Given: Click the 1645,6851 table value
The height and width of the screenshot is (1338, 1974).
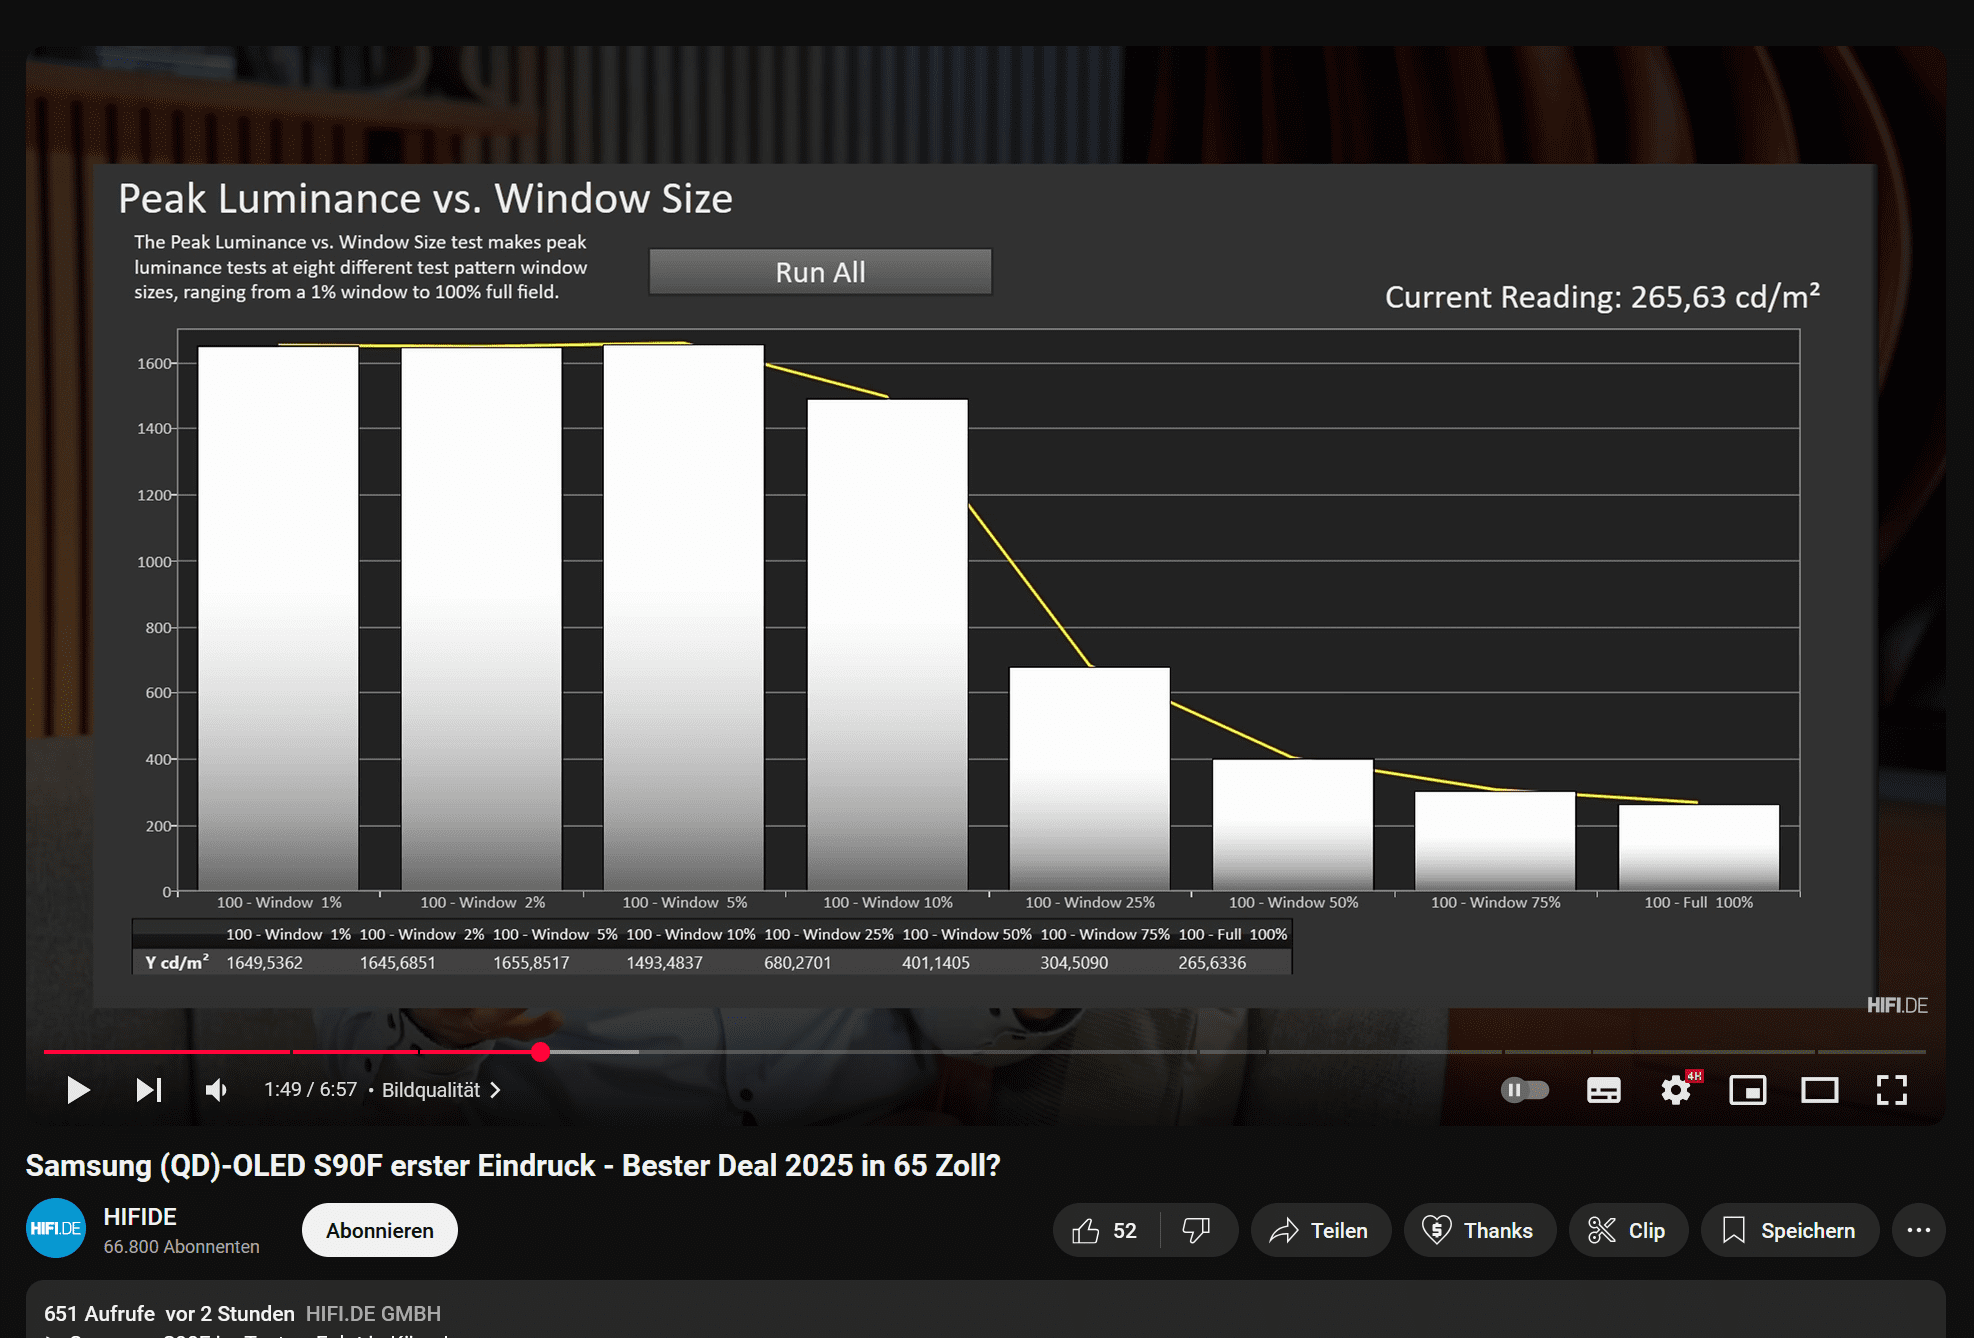Looking at the screenshot, I should [398, 963].
